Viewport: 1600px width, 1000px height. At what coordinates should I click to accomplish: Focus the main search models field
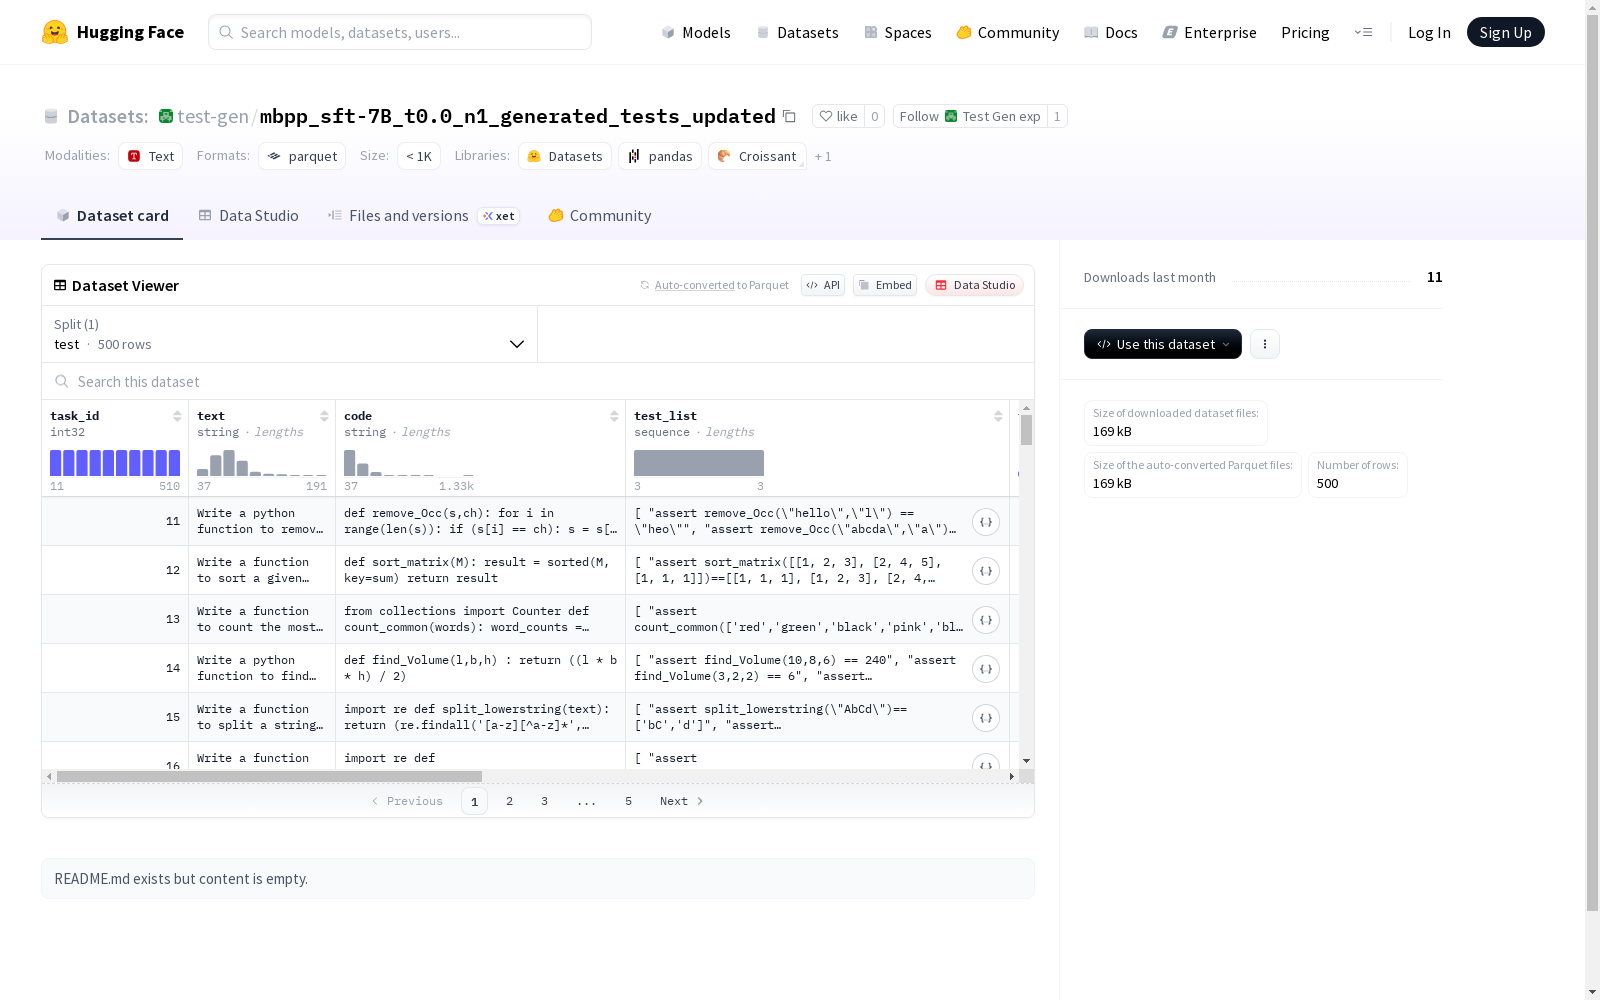click(x=400, y=32)
